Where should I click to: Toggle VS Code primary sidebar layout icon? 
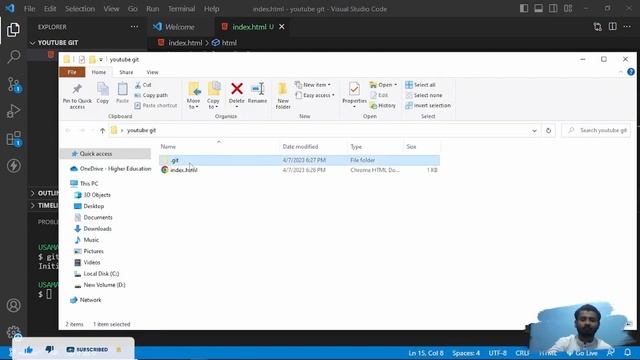point(524,9)
